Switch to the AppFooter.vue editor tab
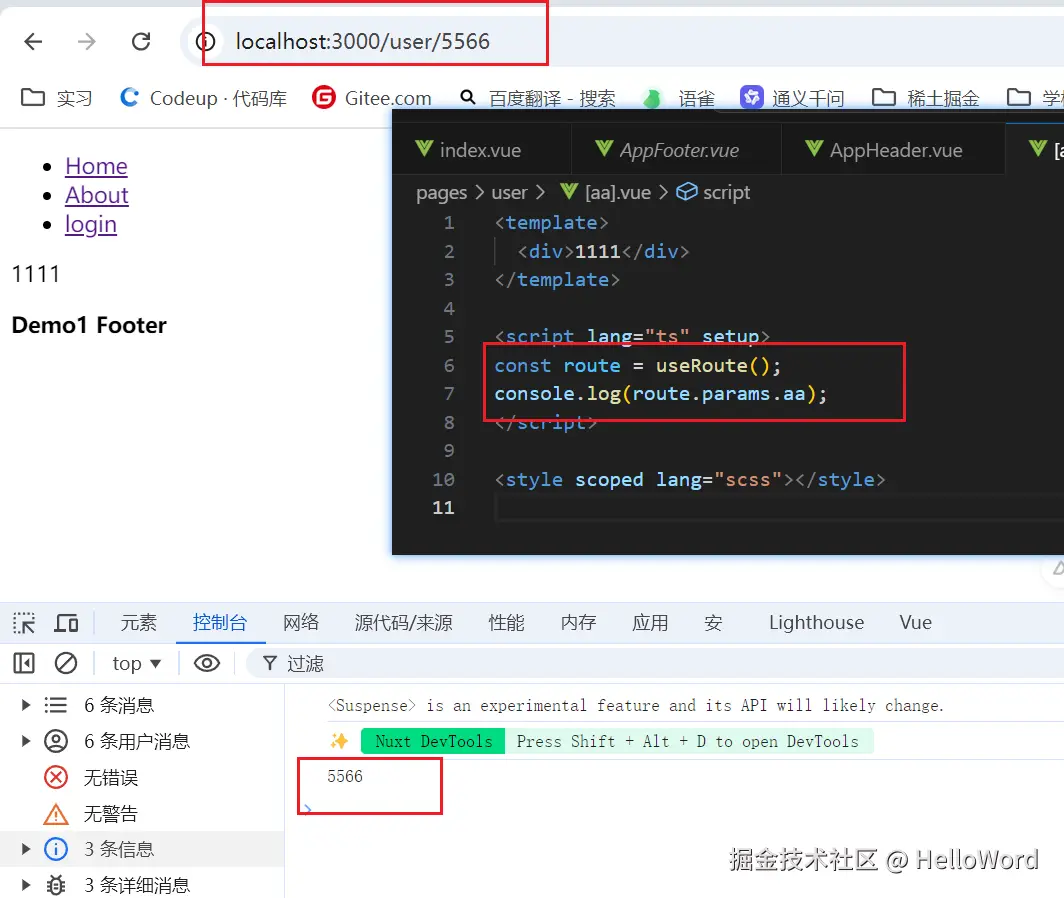The height and width of the screenshot is (898, 1064). (x=677, y=150)
